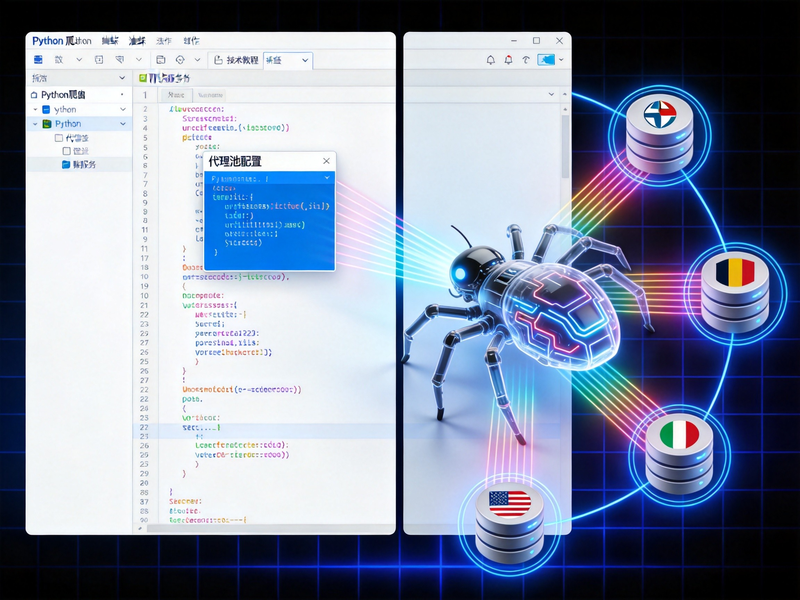
Task: Open chevron at right of highlighted Python row
Action: click(122, 123)
